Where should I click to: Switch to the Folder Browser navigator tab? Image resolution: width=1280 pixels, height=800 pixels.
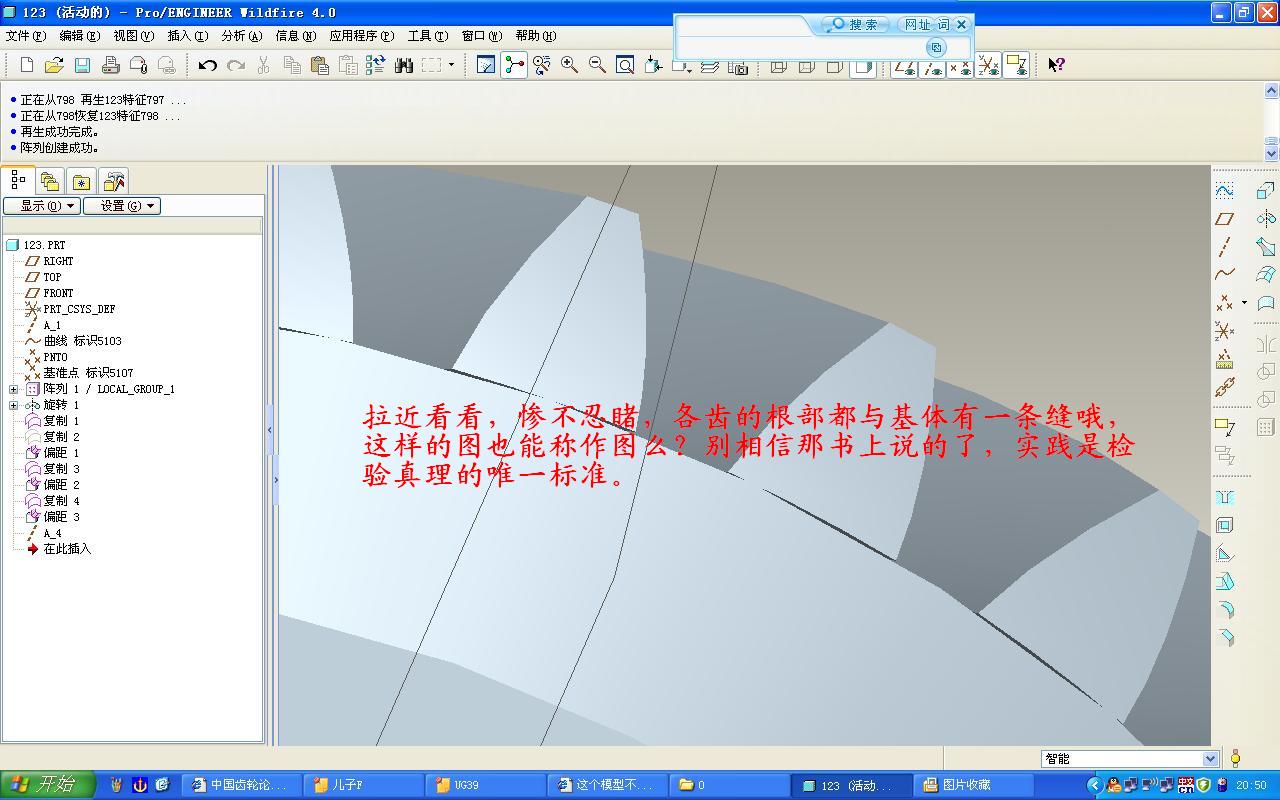49,181
